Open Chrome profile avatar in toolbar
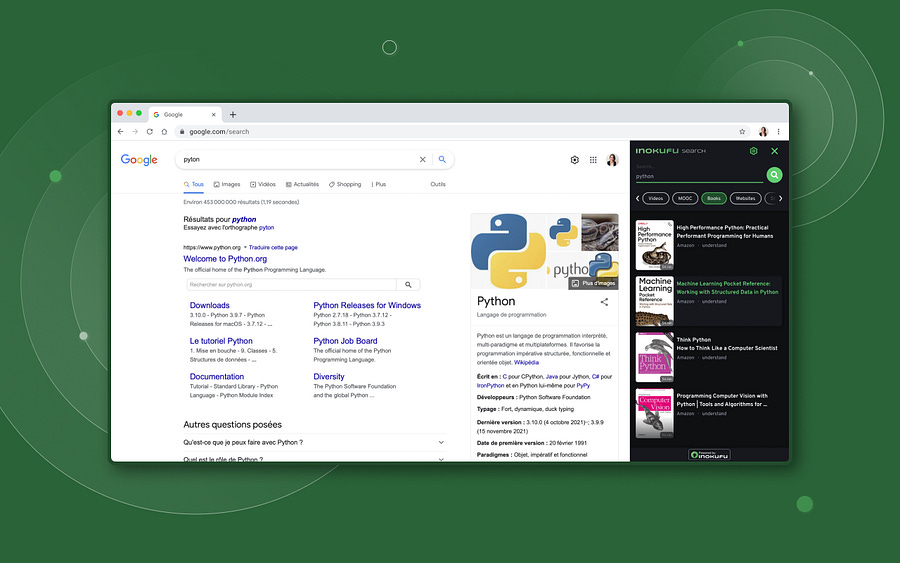The image size is (900, 563). pyautogui.click(x=763, y=131)
